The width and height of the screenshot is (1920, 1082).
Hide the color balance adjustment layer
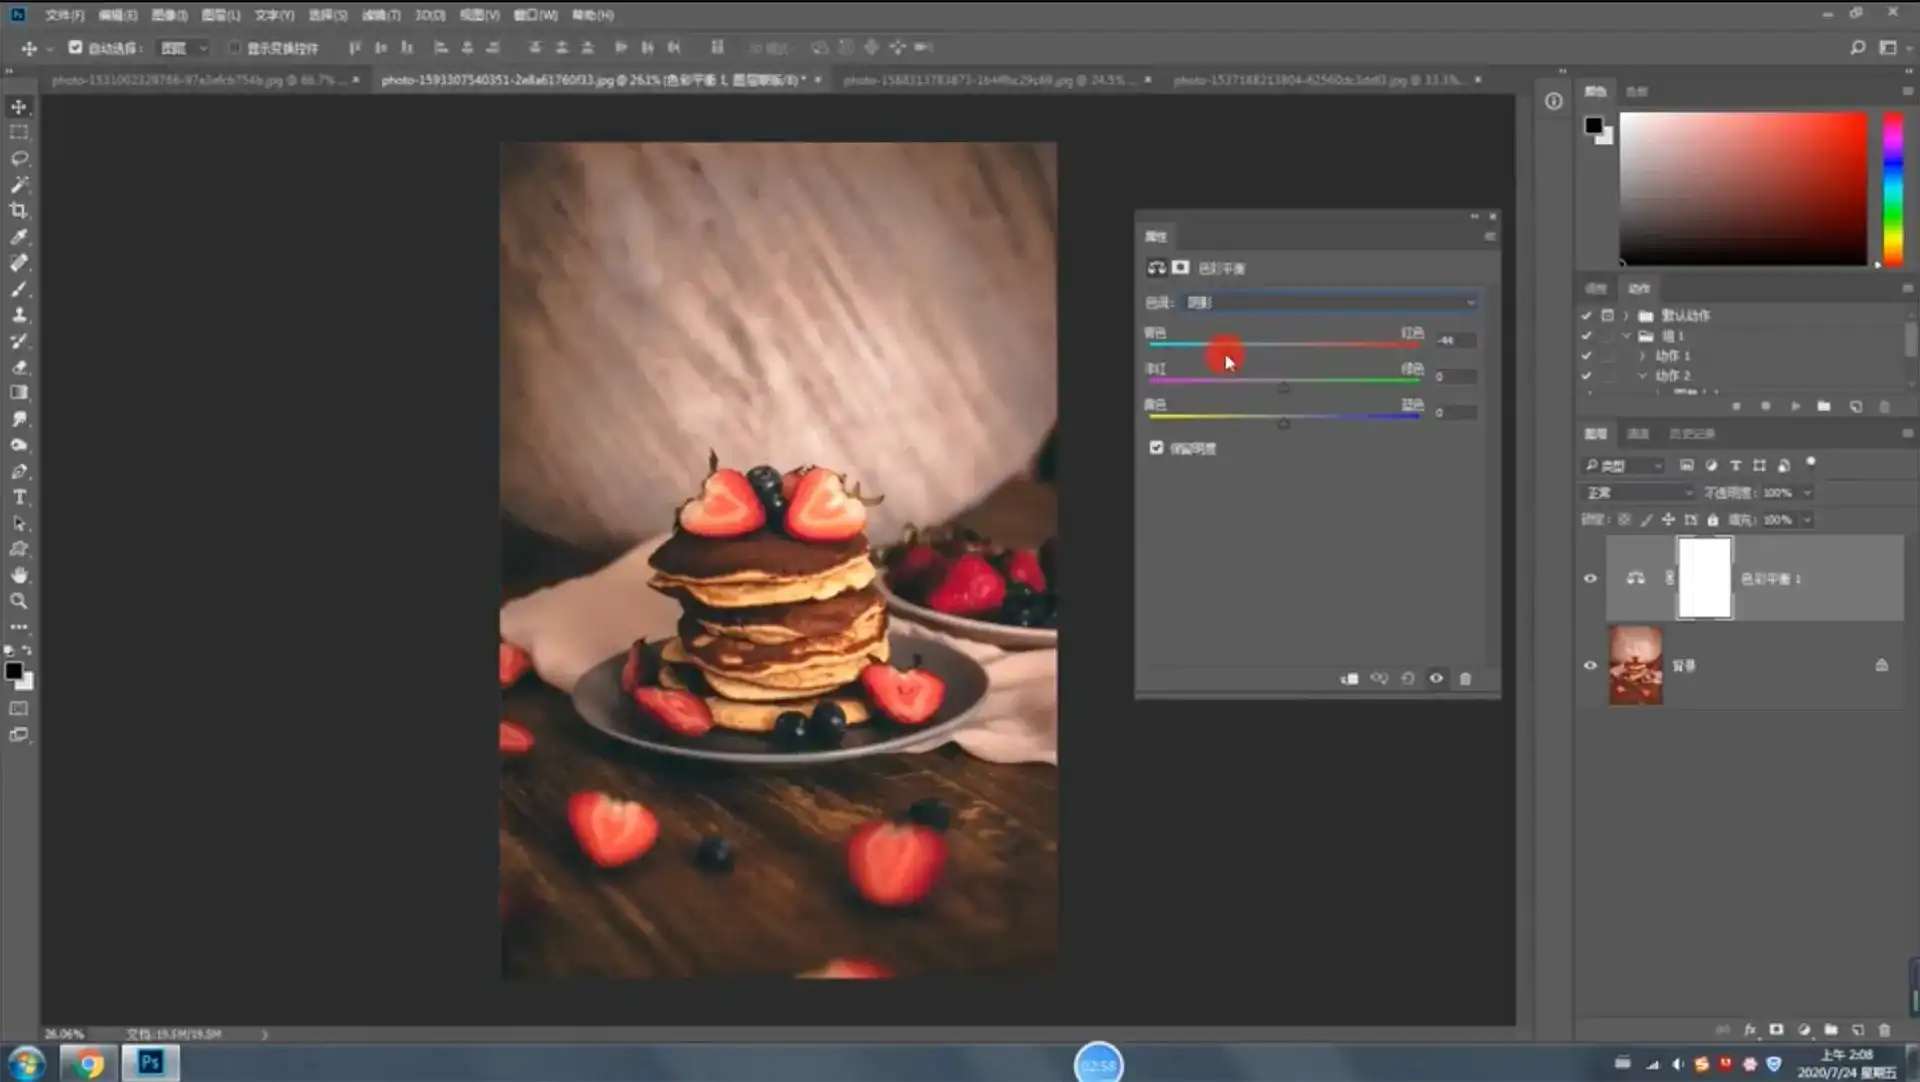pyautogui.click(x=1590, y=579)
